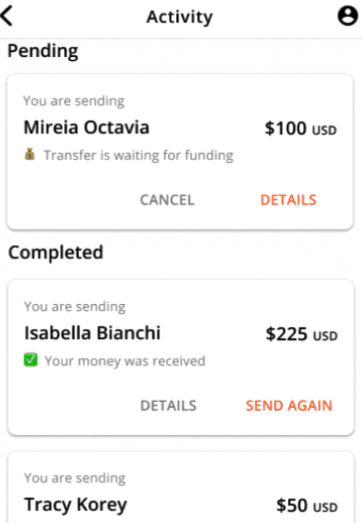Click the money bag funding icon
The width and height of the screenshot is (363, 523).
click(x=30, y=154)
